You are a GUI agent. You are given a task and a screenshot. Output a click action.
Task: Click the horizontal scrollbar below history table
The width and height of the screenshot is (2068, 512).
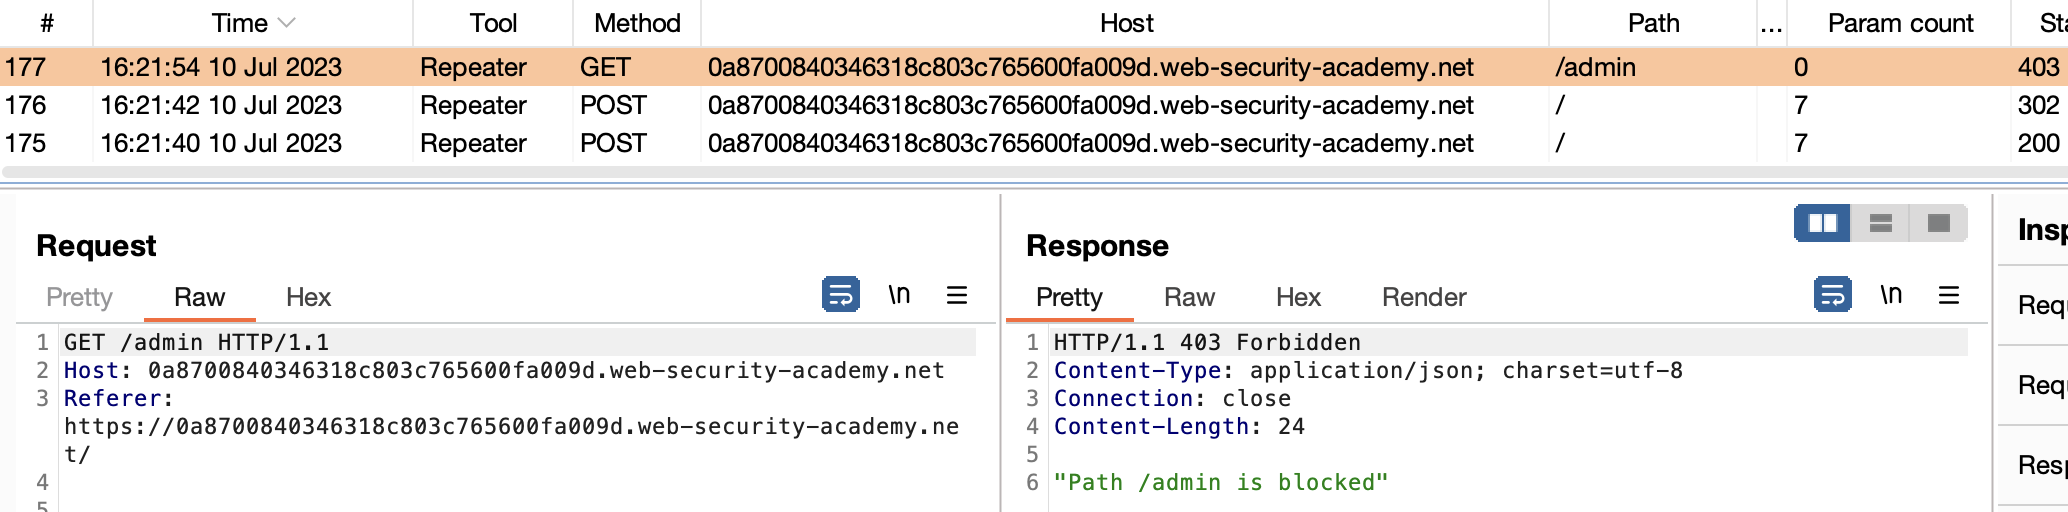pos(1000,173)
